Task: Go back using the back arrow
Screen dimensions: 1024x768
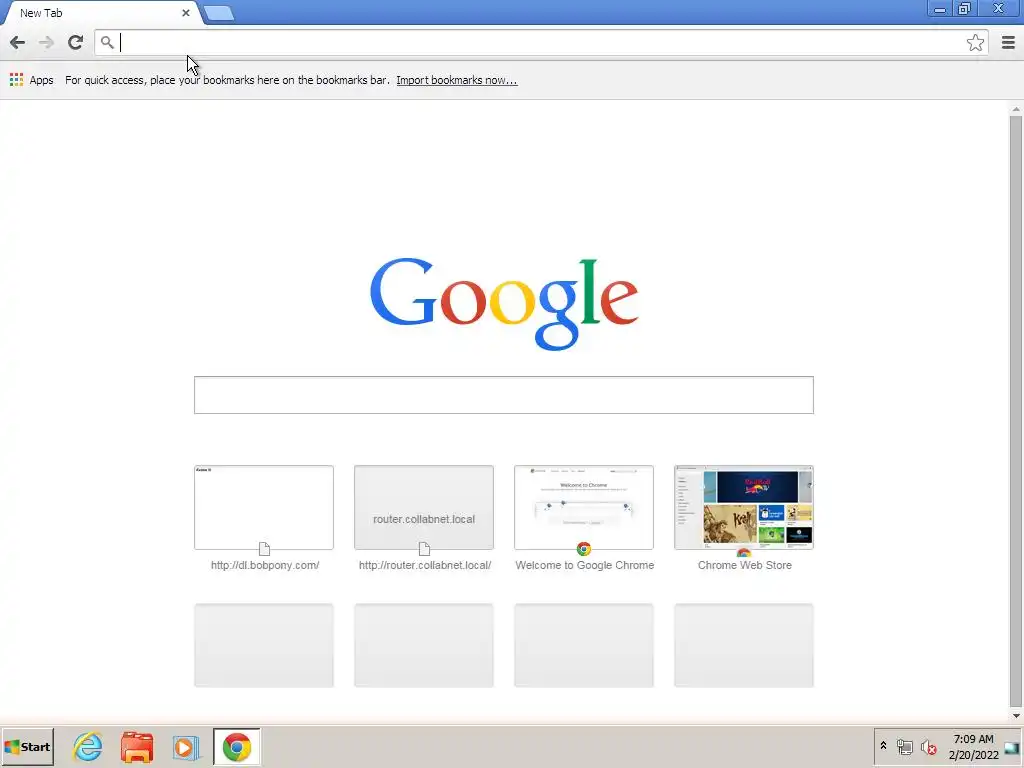Action: pyautogui.click(x=18, y=42)
